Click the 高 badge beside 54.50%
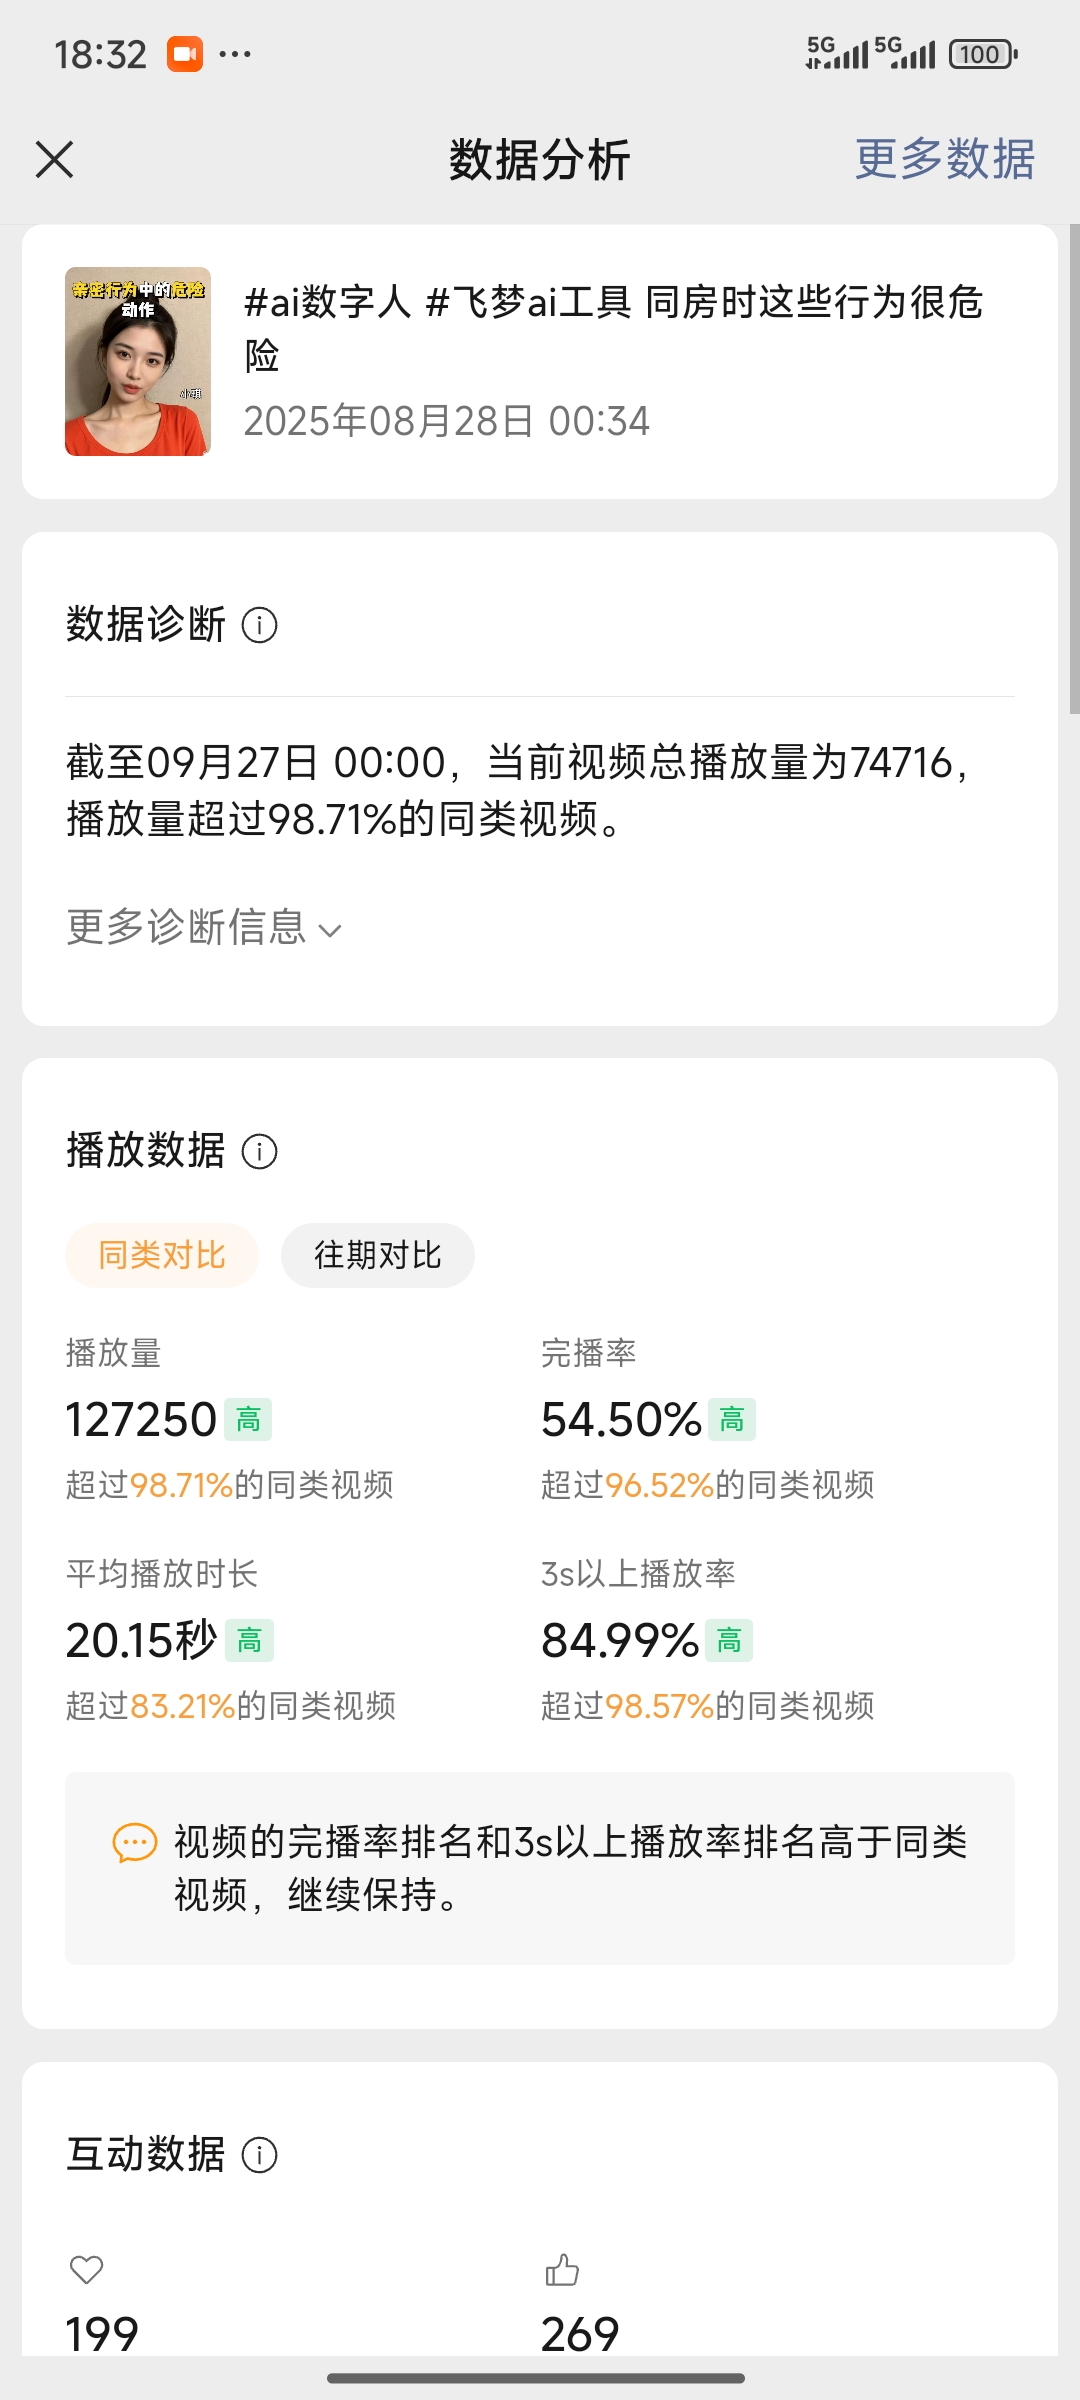This screenshot has height=2400, width=1080. (x=732, y=1419)
